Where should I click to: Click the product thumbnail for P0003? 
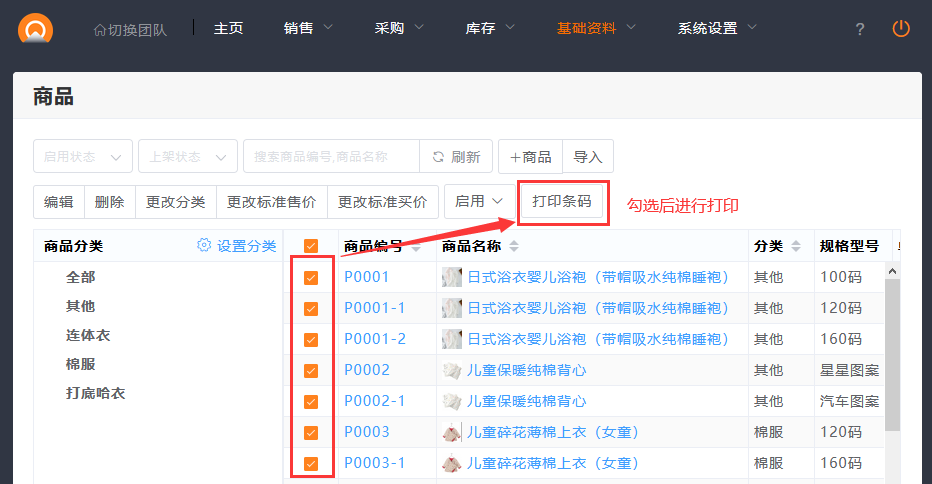452,433
